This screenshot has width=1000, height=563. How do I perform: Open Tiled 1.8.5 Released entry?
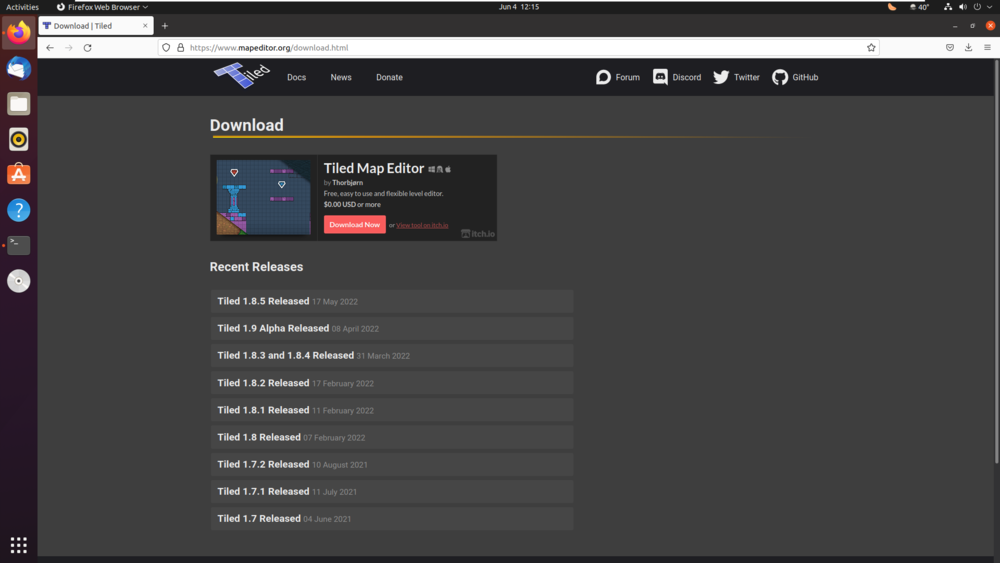coord(392,302)
